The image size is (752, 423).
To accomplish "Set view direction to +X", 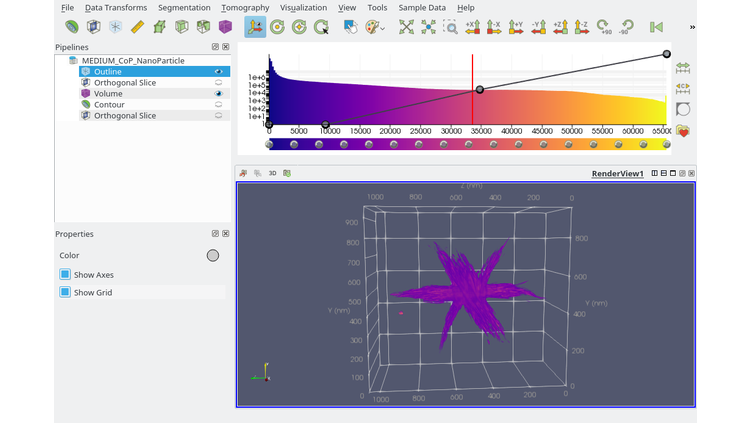I will coord(472,27).
